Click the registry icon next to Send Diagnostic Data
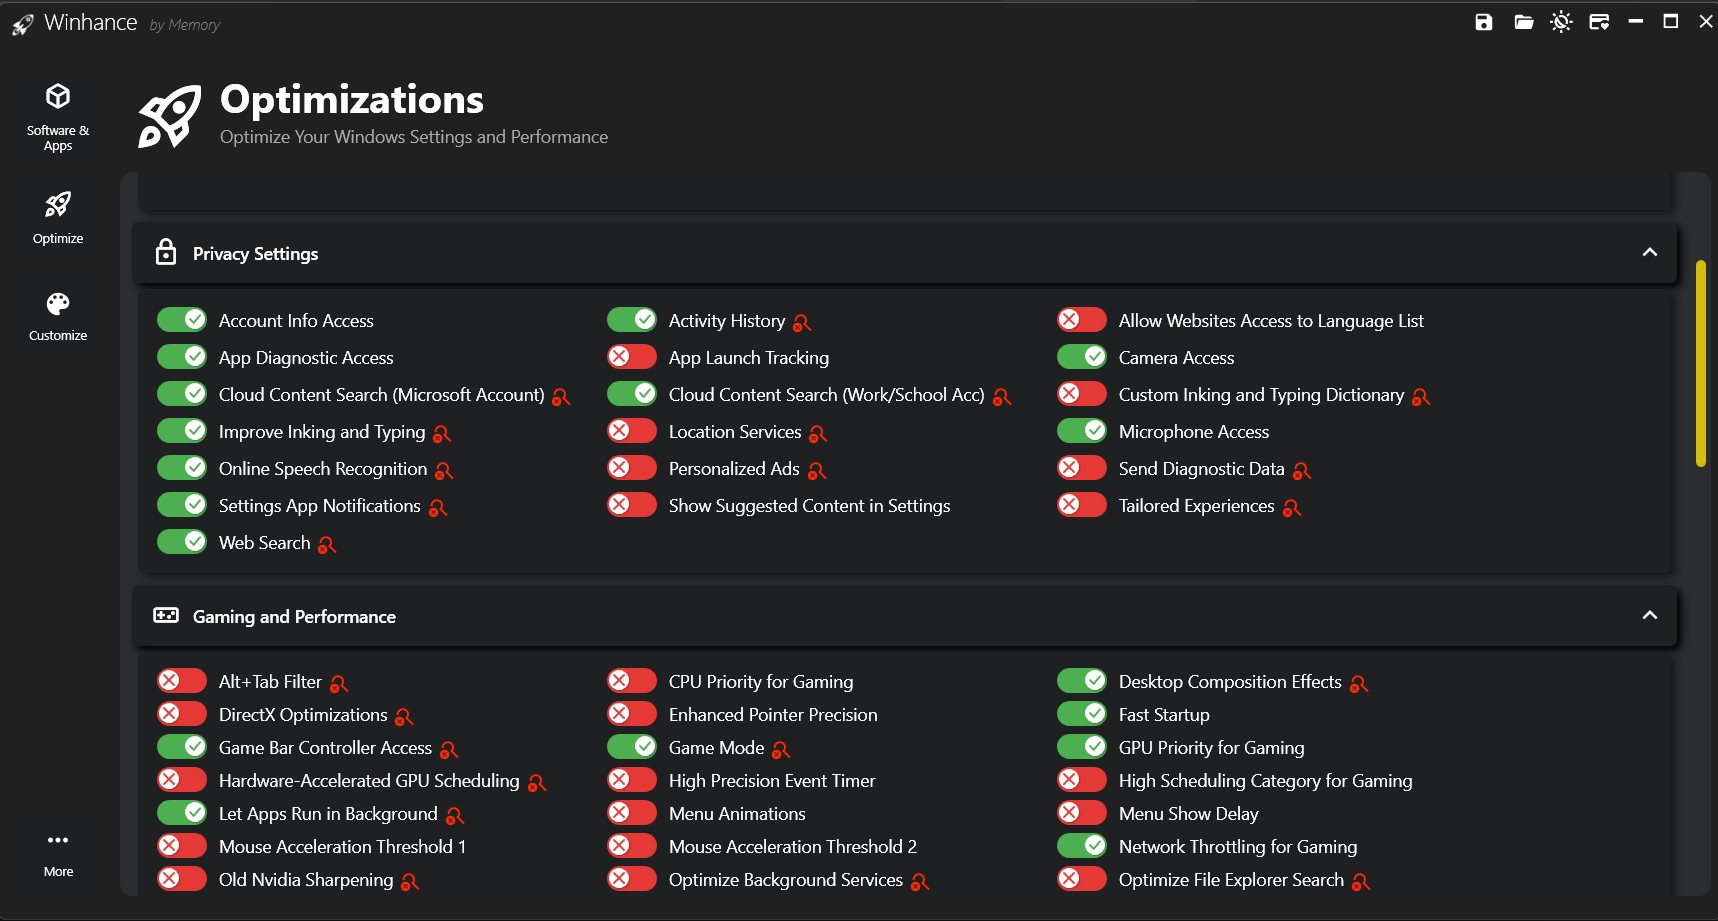 (1301, 471)
